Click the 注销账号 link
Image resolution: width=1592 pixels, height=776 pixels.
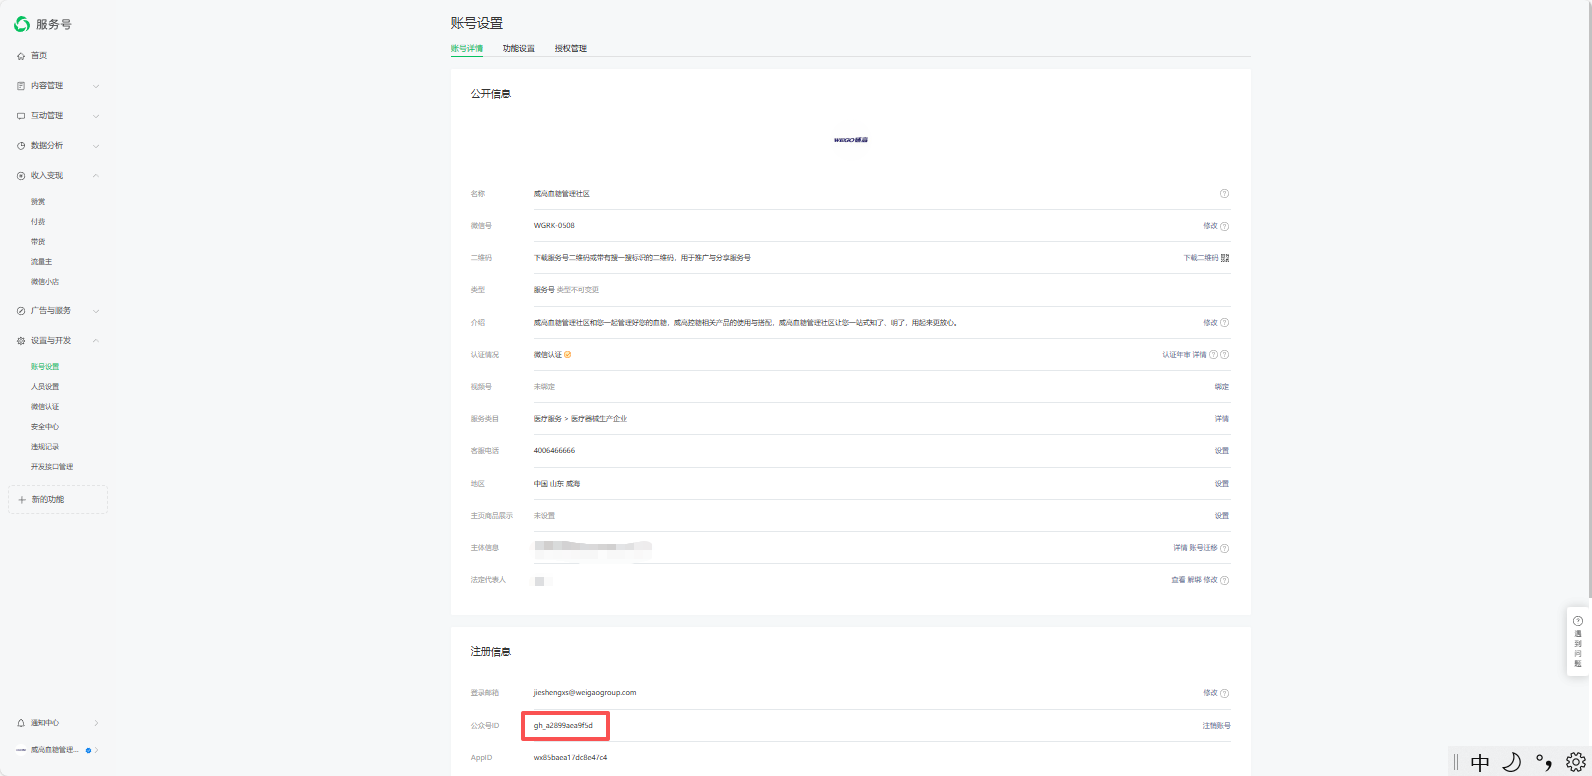1216,726
